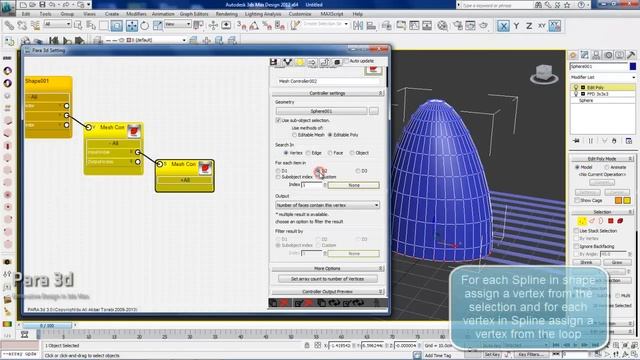Collapse the Controller settings rollout
Viewport: 640px width, 360px height.
327,93
